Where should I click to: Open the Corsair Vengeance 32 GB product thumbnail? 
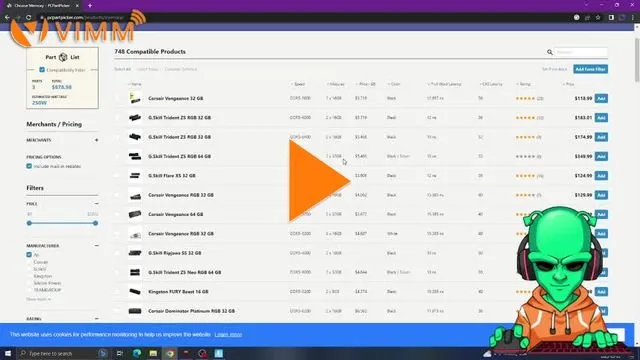click(135, 98)
